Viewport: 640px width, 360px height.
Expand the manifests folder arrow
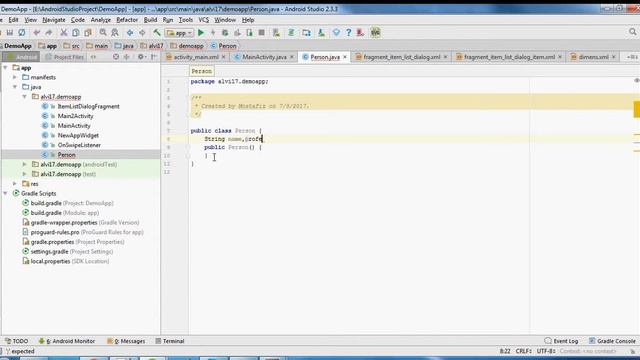coord(15,77)
